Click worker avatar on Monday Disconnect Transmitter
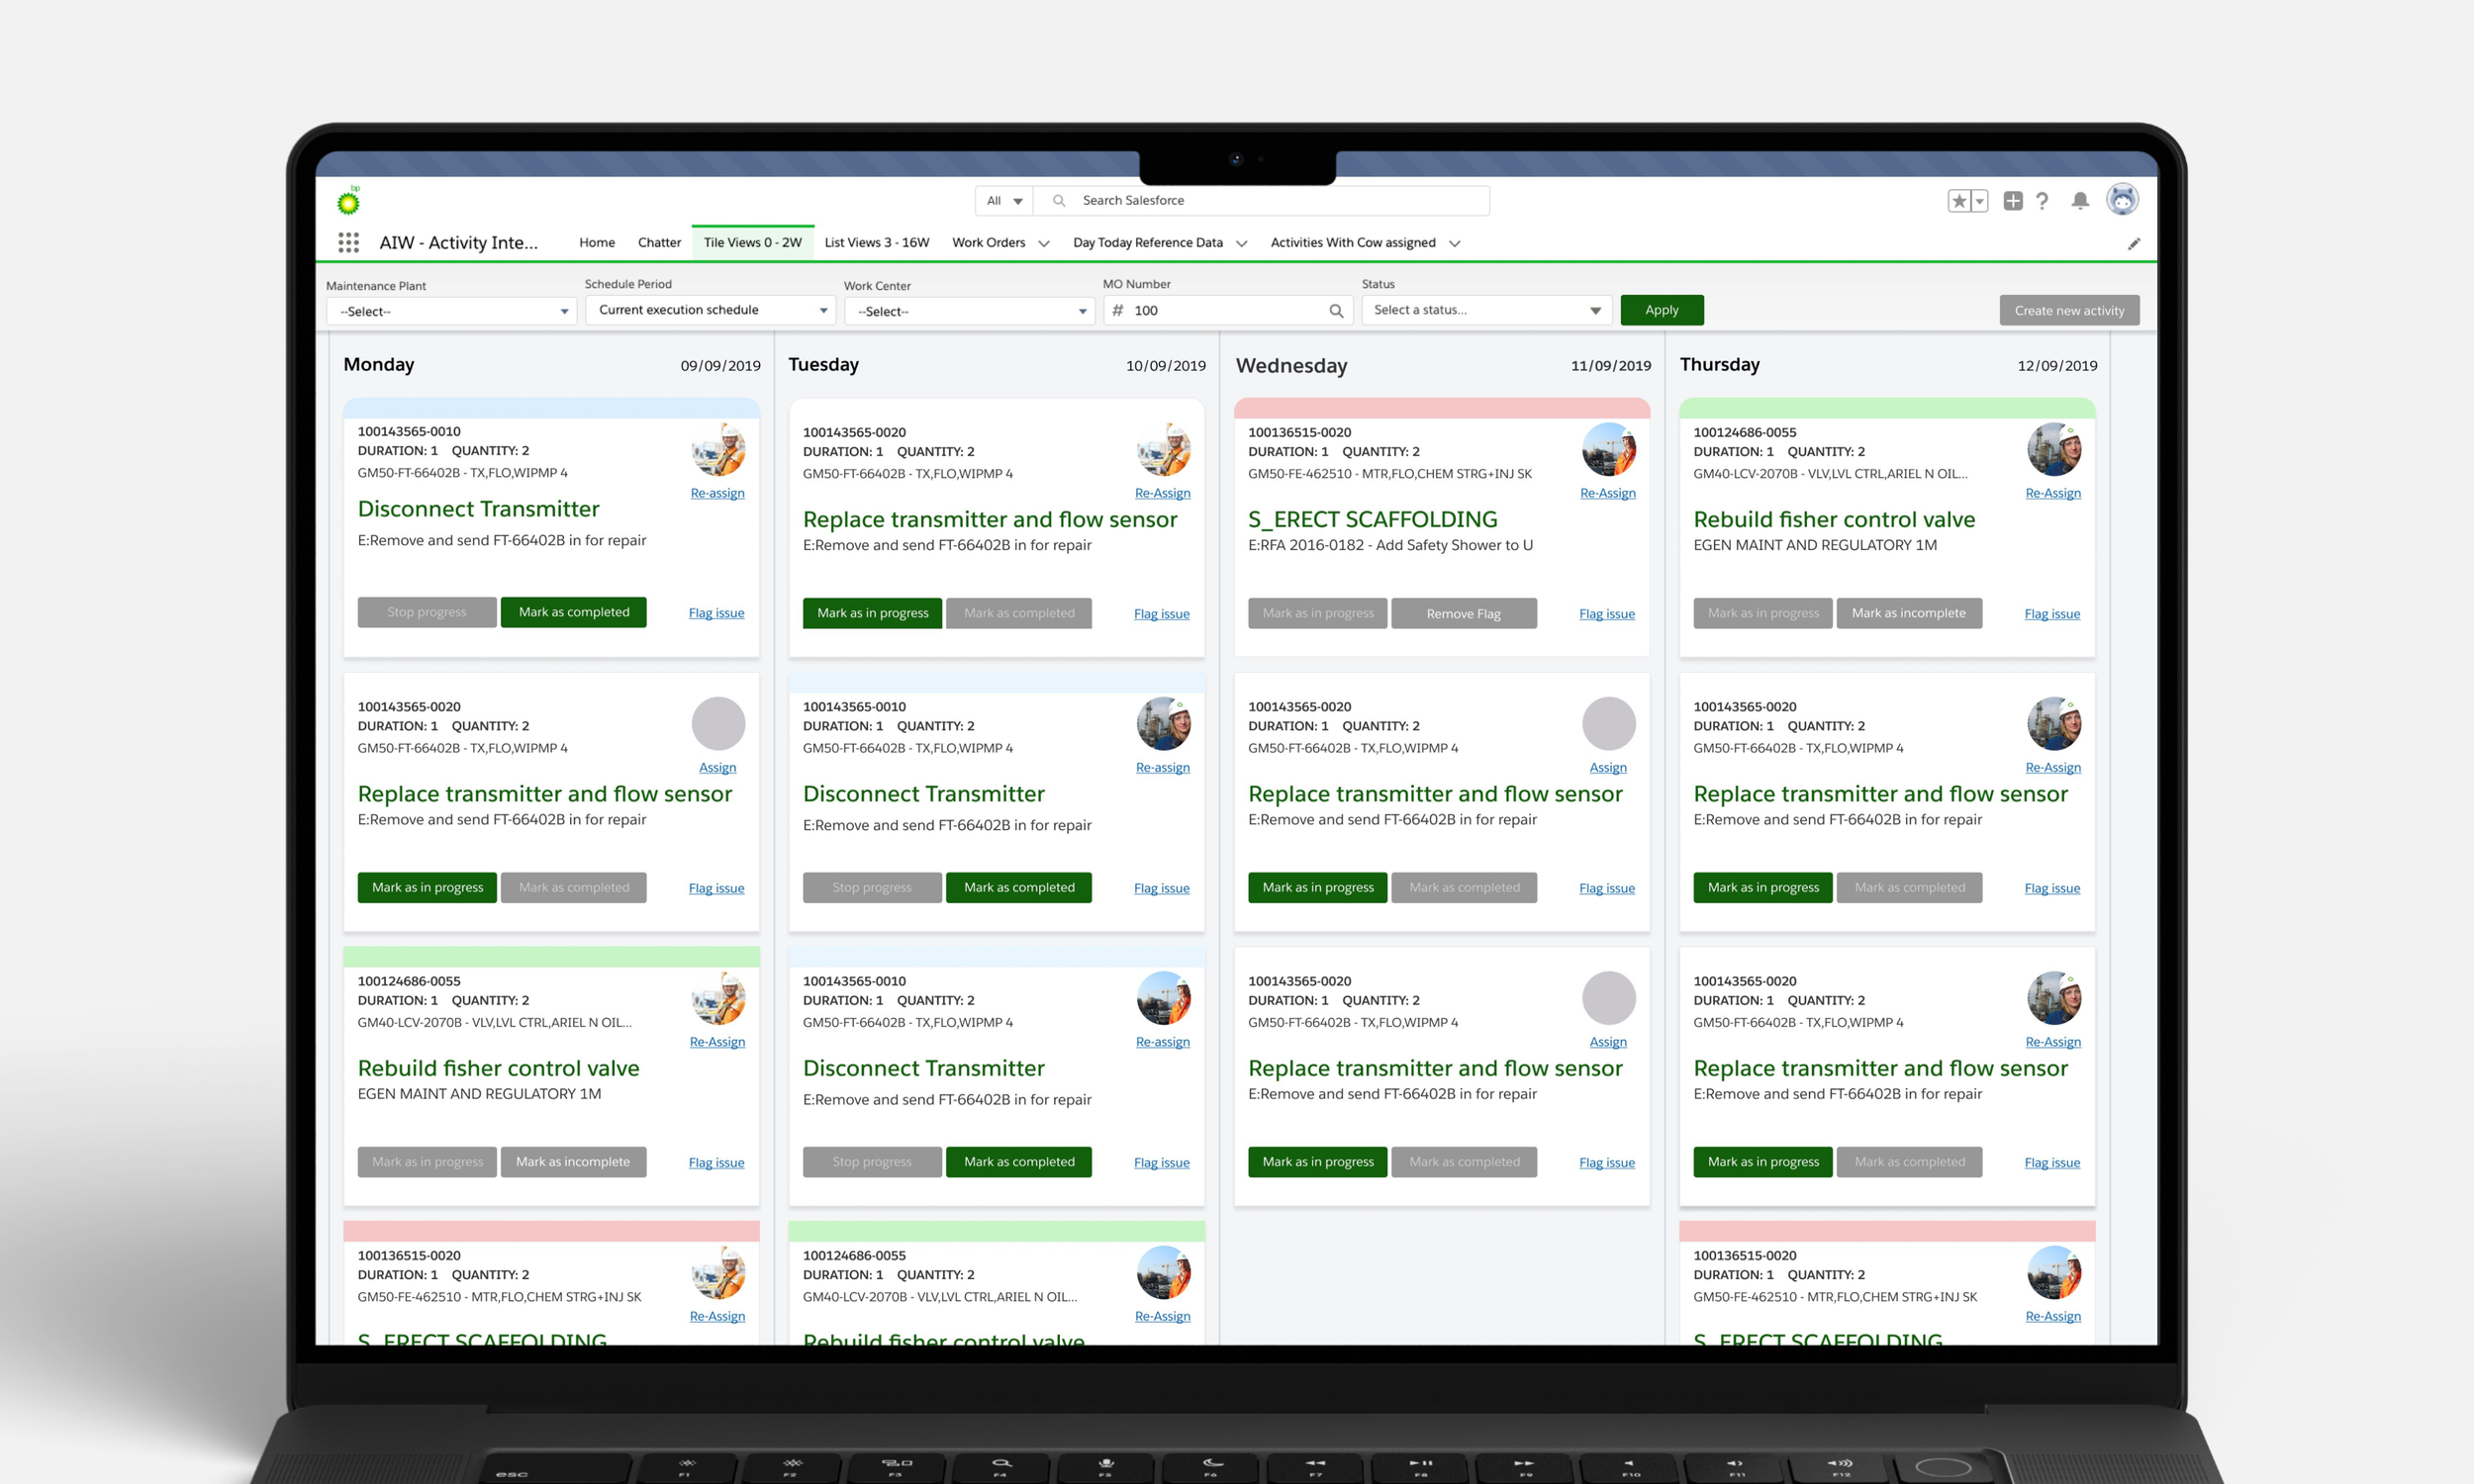 coord(718,449)
